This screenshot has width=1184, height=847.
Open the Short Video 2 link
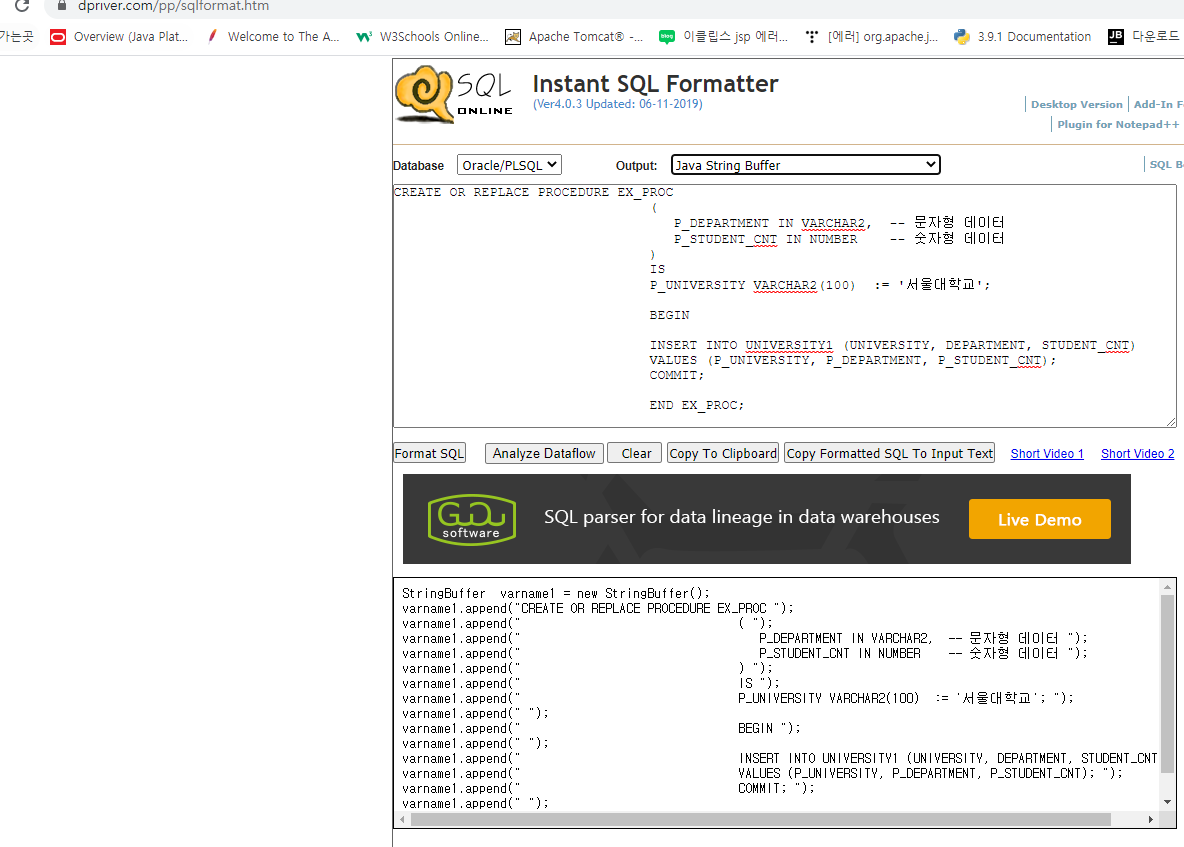coord(1137,454)
